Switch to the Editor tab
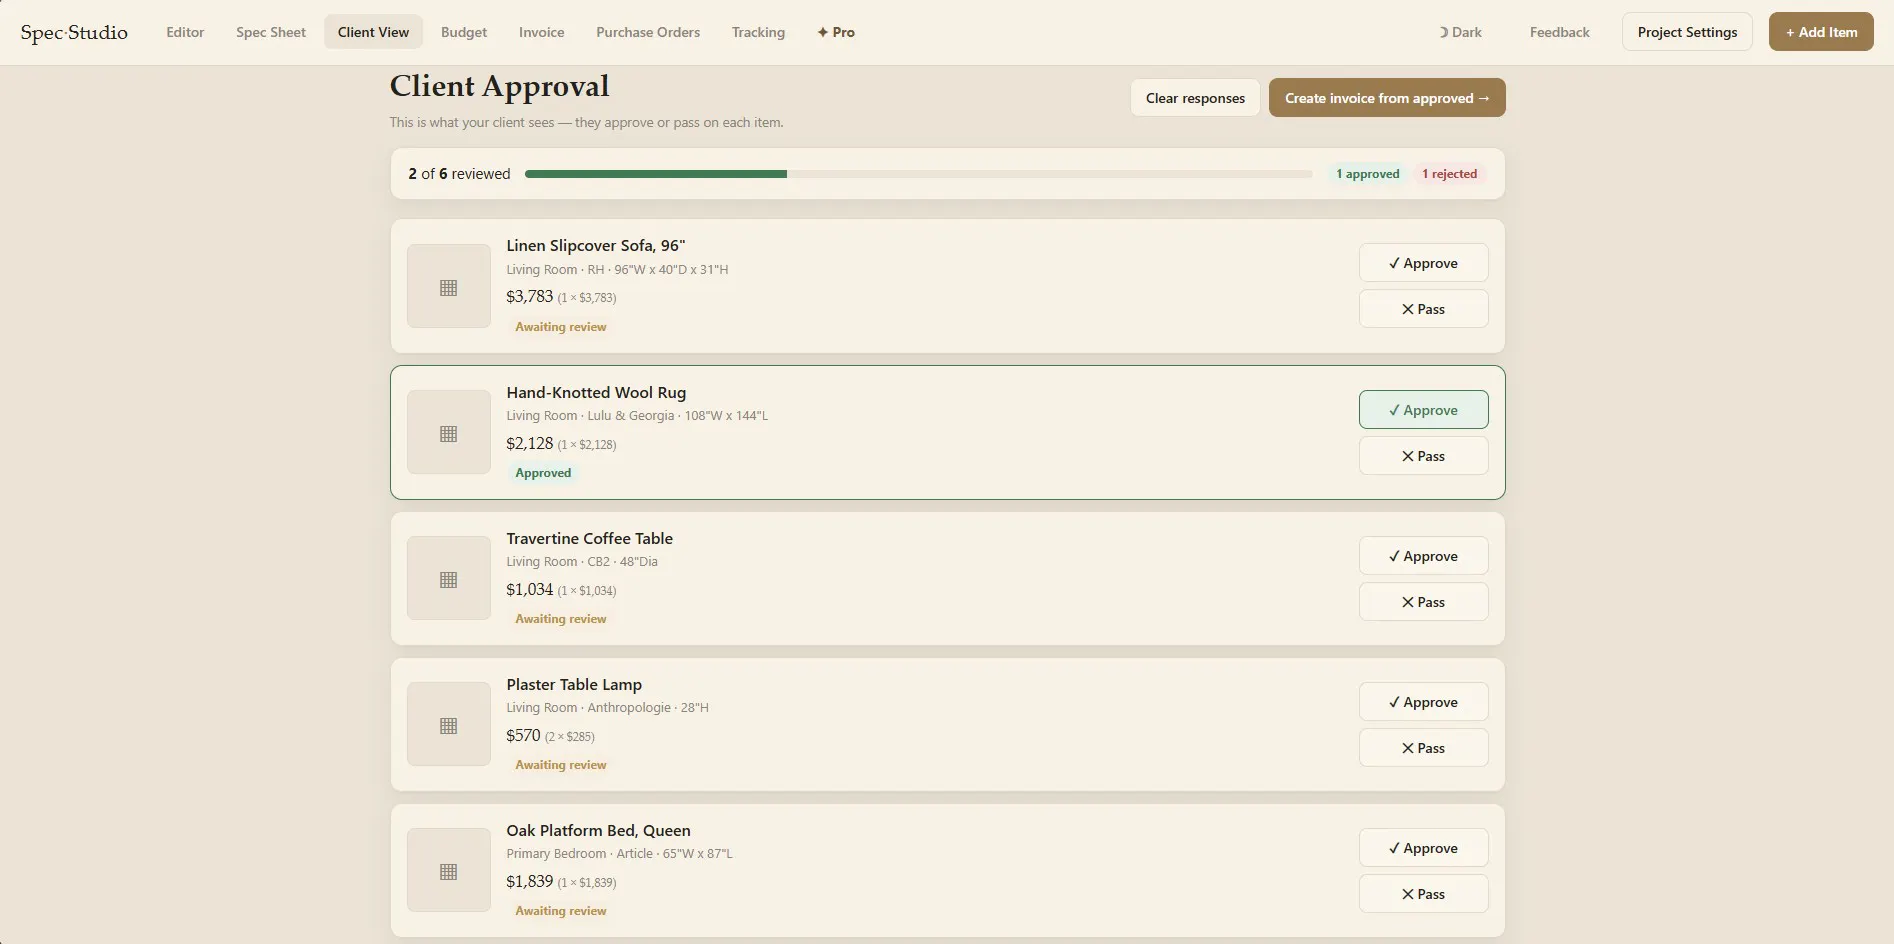 (x=185, y=32)
